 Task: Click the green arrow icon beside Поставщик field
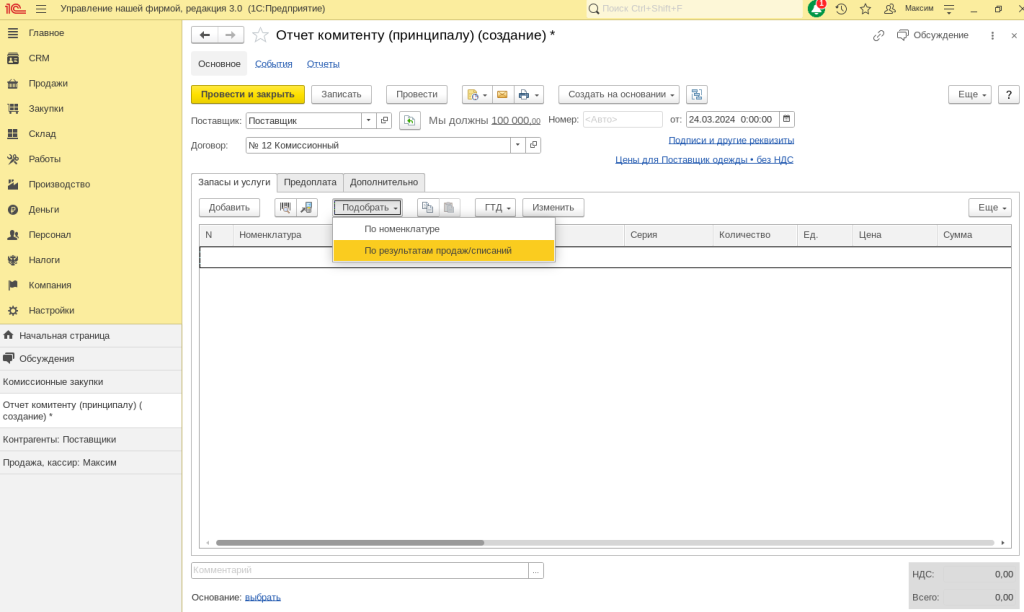click(409, 120)
